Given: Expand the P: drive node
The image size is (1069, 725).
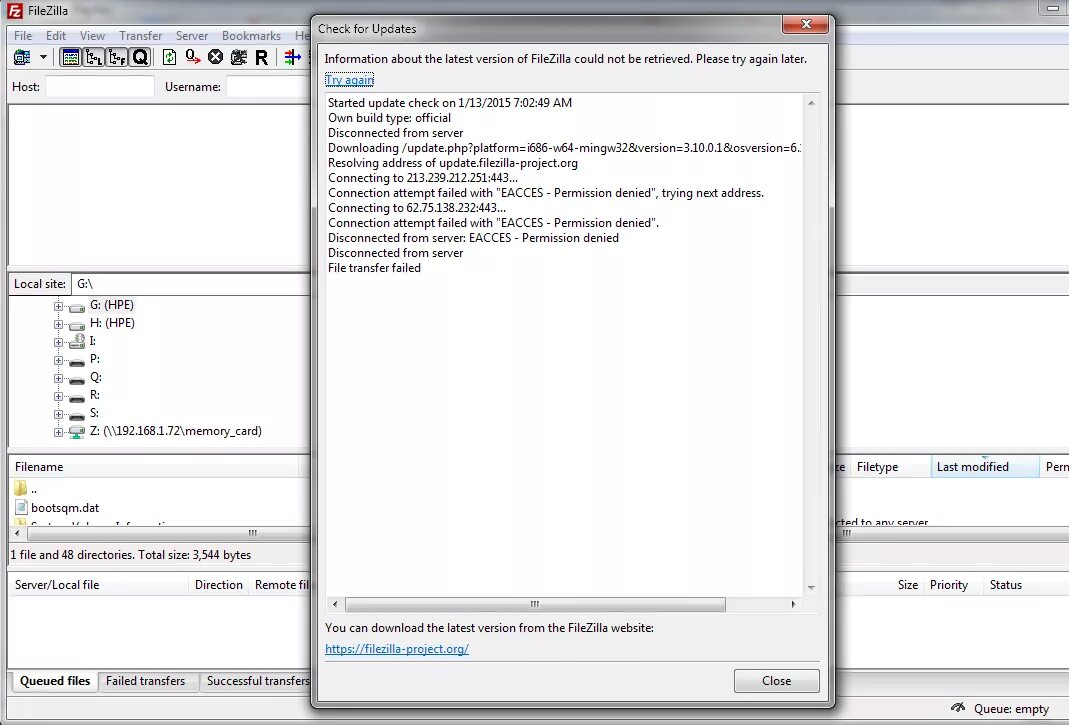Looking at the screenshot, I should pyautogui.click(x=59, y=360).
